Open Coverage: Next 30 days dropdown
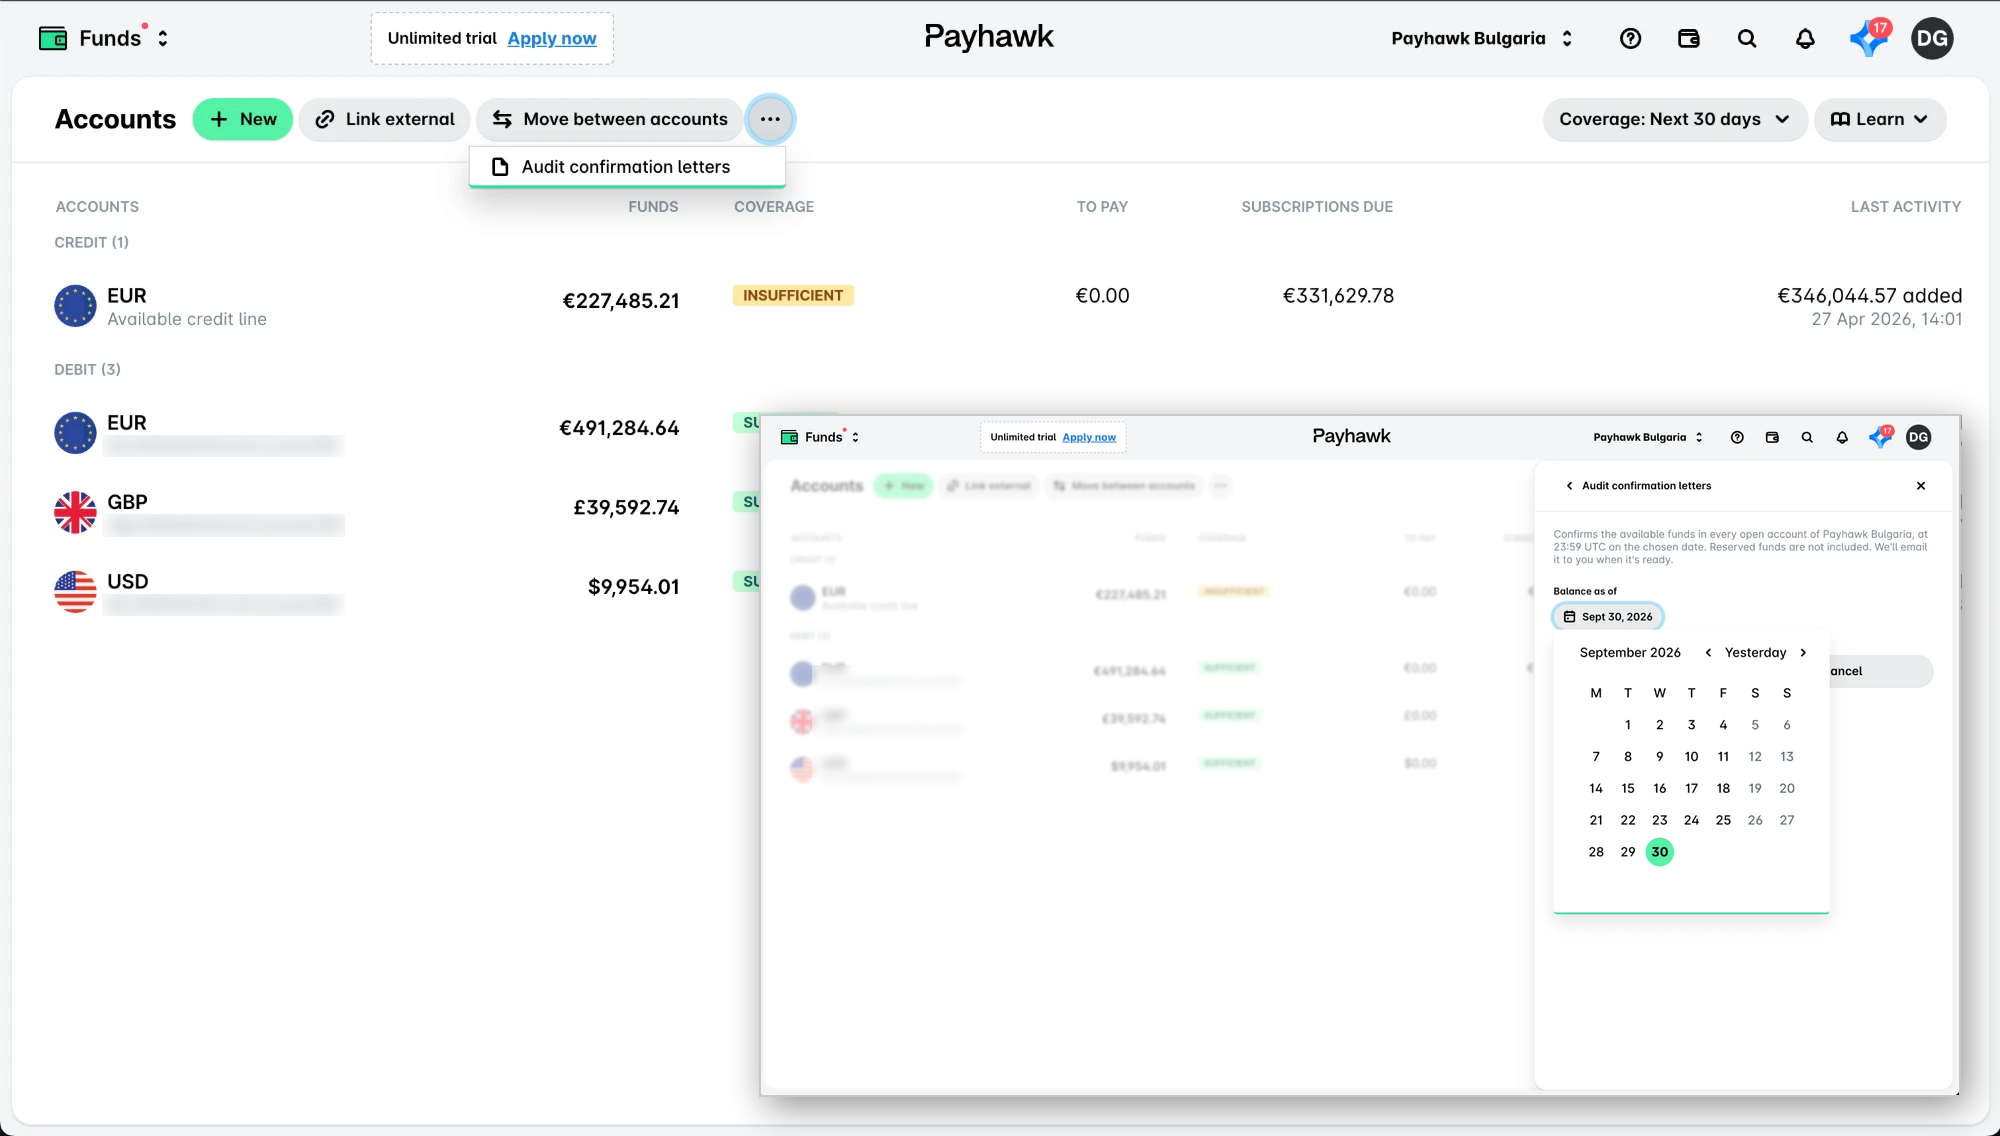The image size is (2000, 1136). tap(1675, 119)
